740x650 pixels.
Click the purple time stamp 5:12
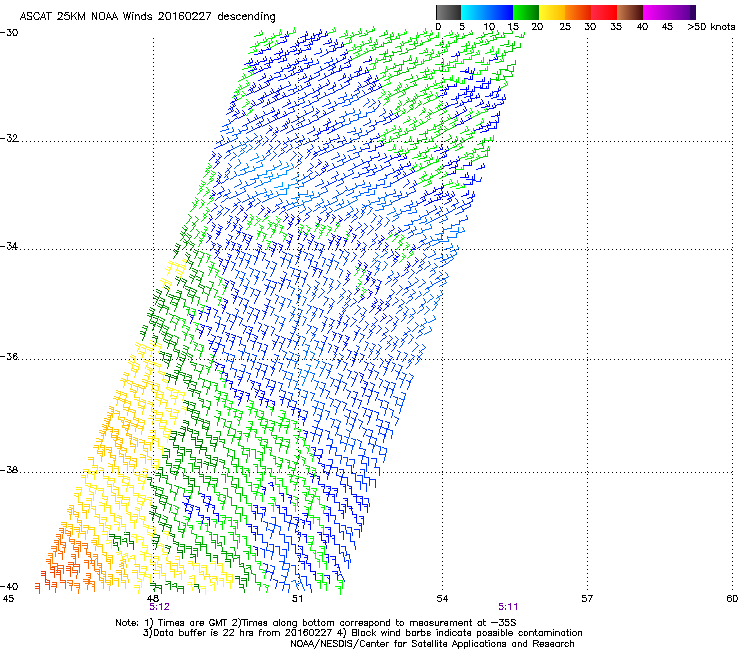click(160, 607)
